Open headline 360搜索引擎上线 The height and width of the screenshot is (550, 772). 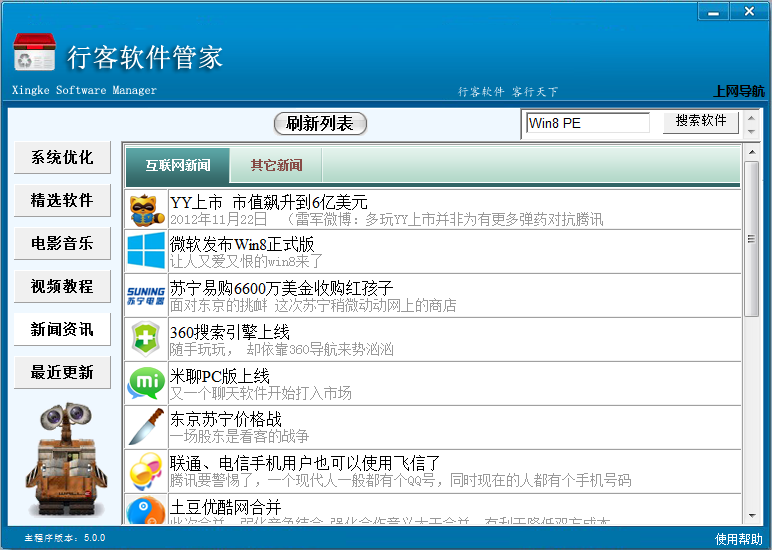tap(230, 332)
